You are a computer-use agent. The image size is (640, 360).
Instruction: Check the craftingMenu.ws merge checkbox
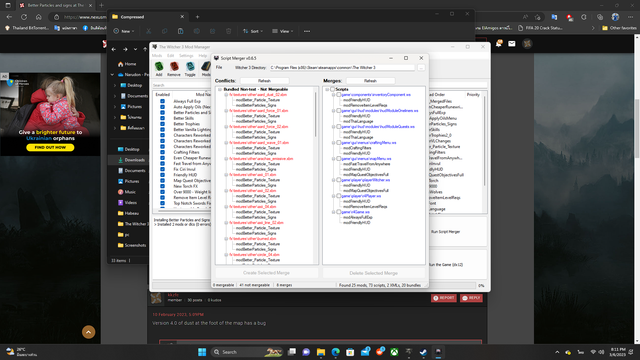[x=338, y=143]
